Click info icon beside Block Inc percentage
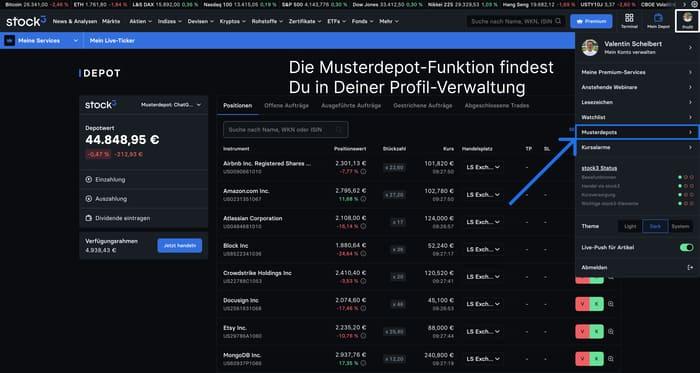Image resolution: width=700 pixels, height=373 pixels. tap(363, 253)
